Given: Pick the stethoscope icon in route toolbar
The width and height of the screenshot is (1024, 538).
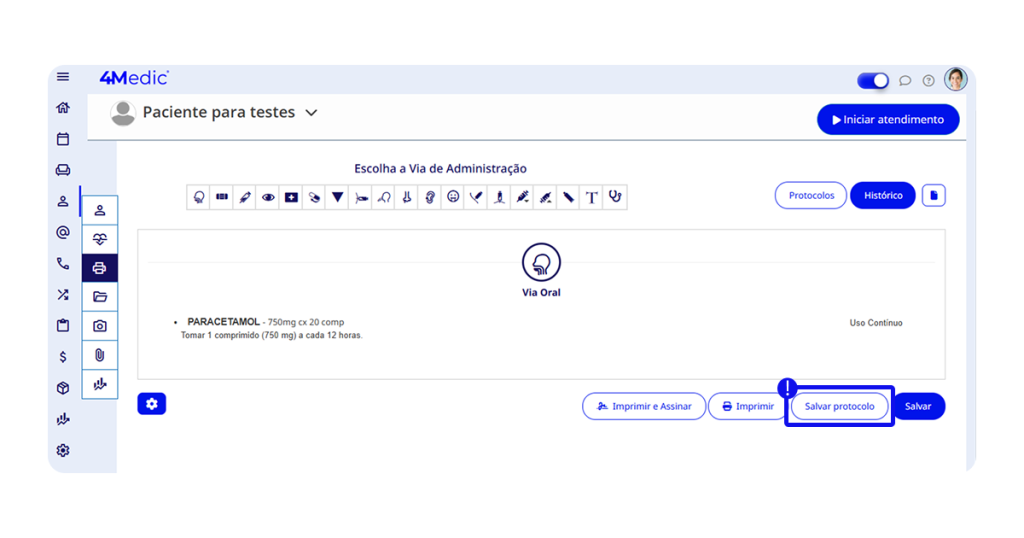Looking at the screenshot, I should click(615, 197).
